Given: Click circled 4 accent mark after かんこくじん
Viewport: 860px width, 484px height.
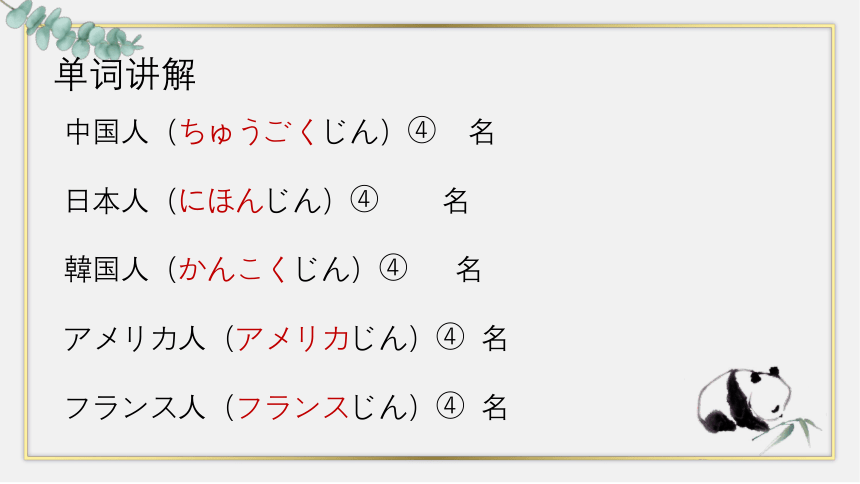Looking at the screenshot, I should point(393,268).
